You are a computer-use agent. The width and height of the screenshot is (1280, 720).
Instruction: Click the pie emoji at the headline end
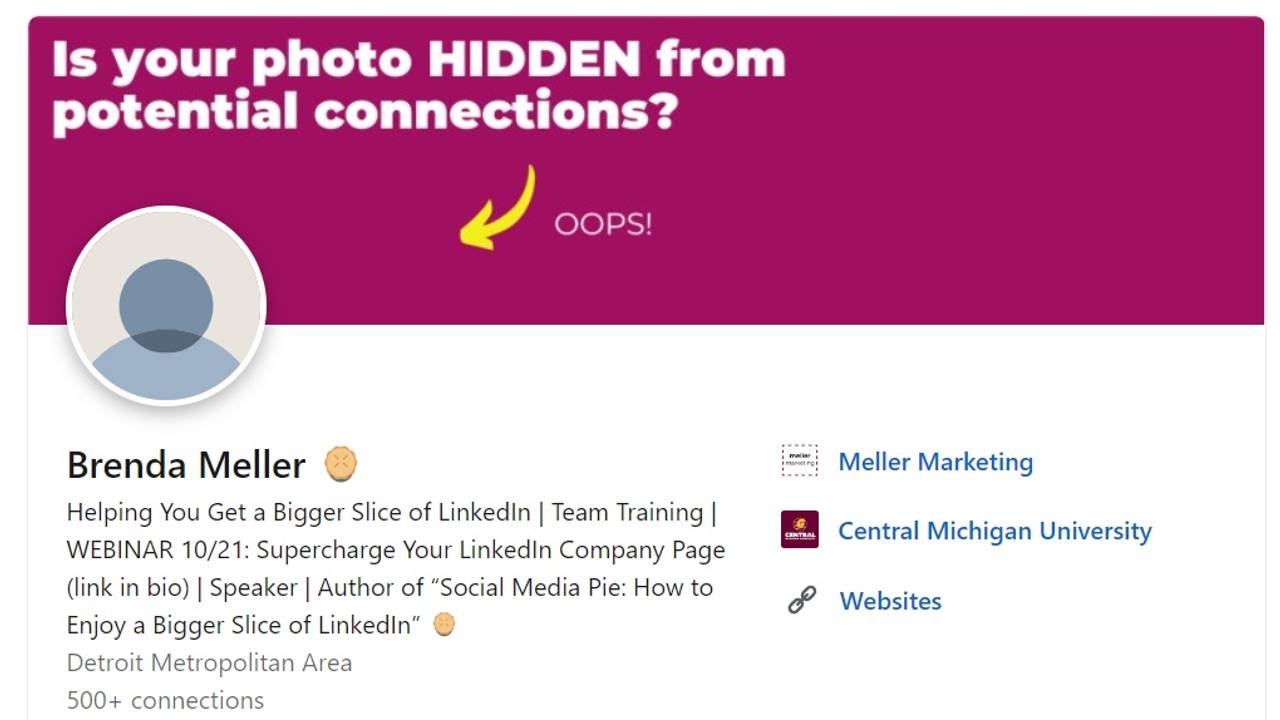444,624
